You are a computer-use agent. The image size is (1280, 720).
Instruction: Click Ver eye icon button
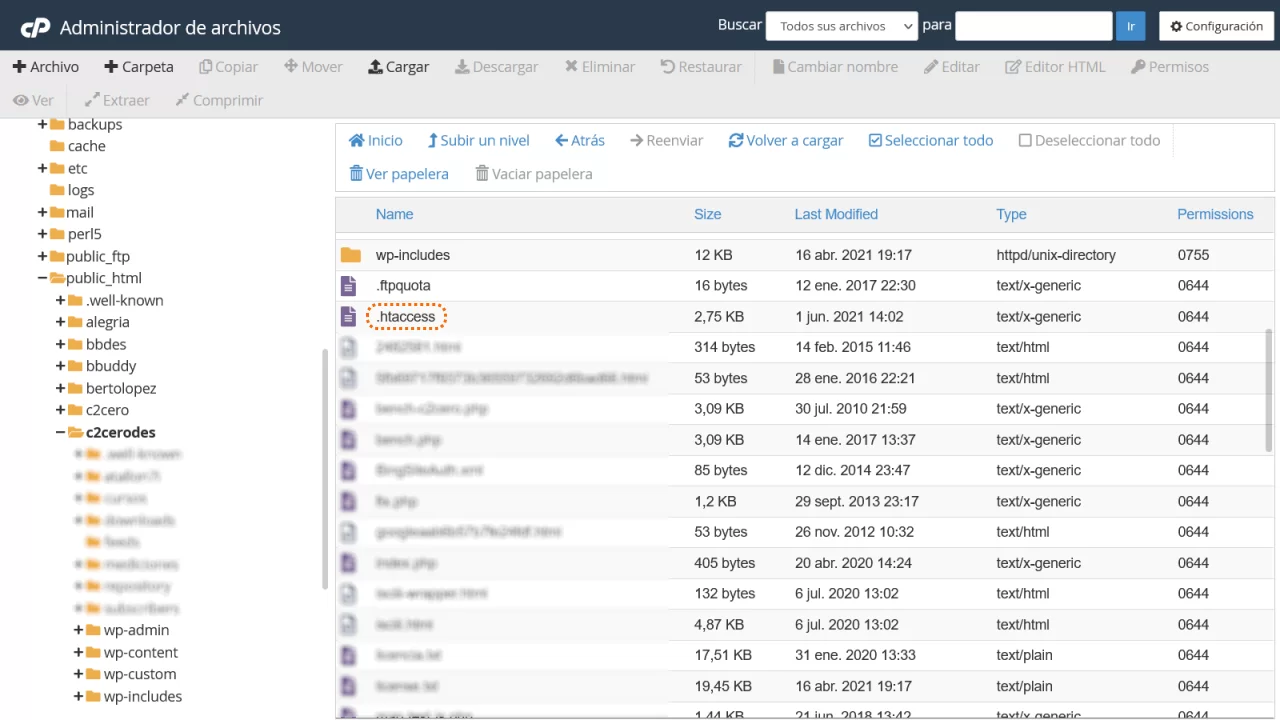pos(33,101)
